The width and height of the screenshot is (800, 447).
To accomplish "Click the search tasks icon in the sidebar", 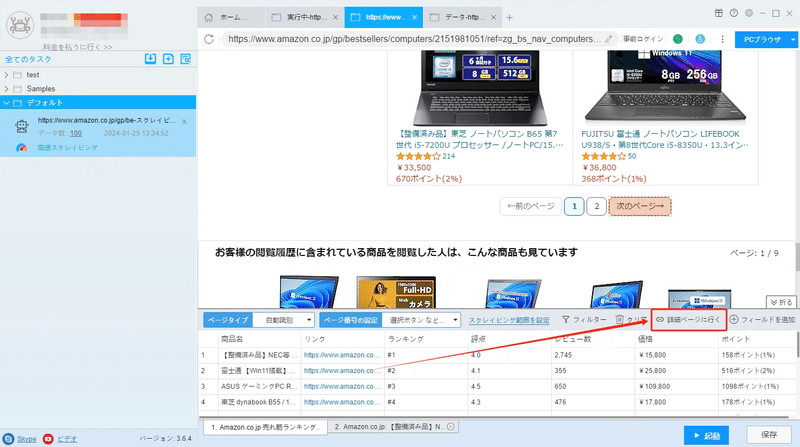I will click(x=186, y=59).
